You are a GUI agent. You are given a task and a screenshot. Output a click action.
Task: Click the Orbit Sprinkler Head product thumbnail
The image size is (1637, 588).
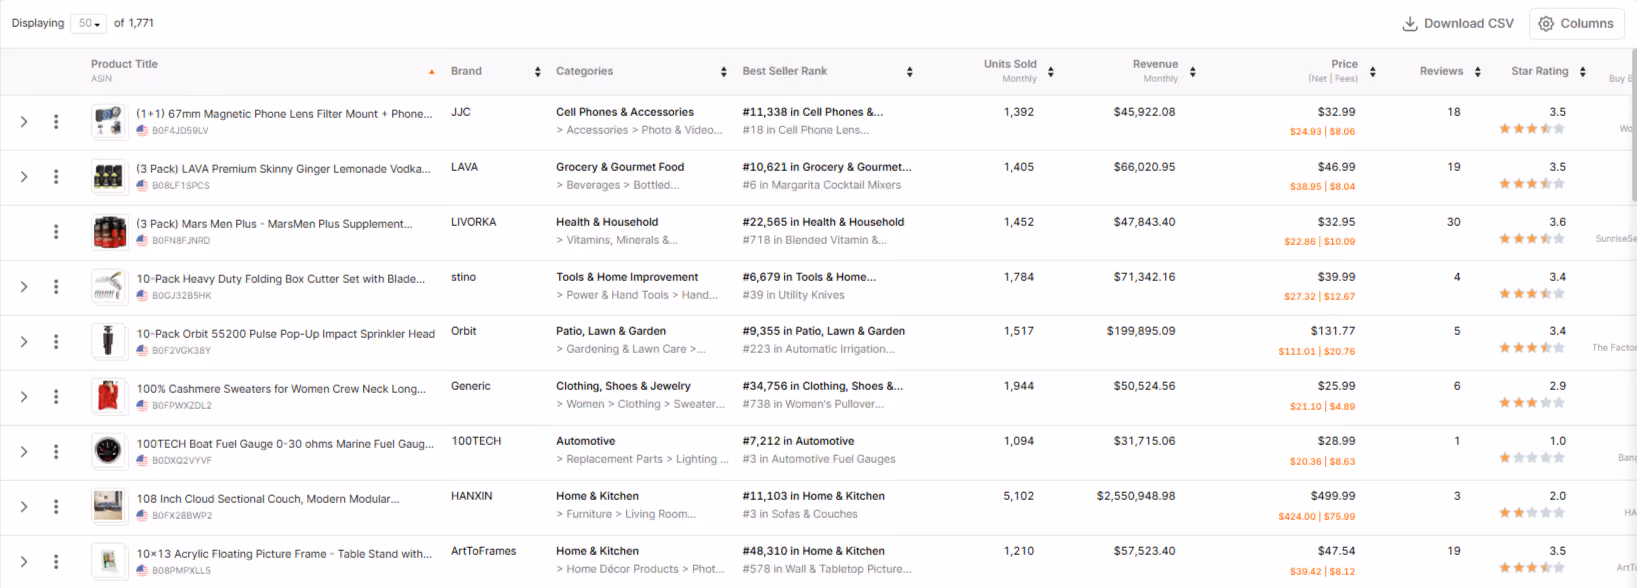[108, 342]
